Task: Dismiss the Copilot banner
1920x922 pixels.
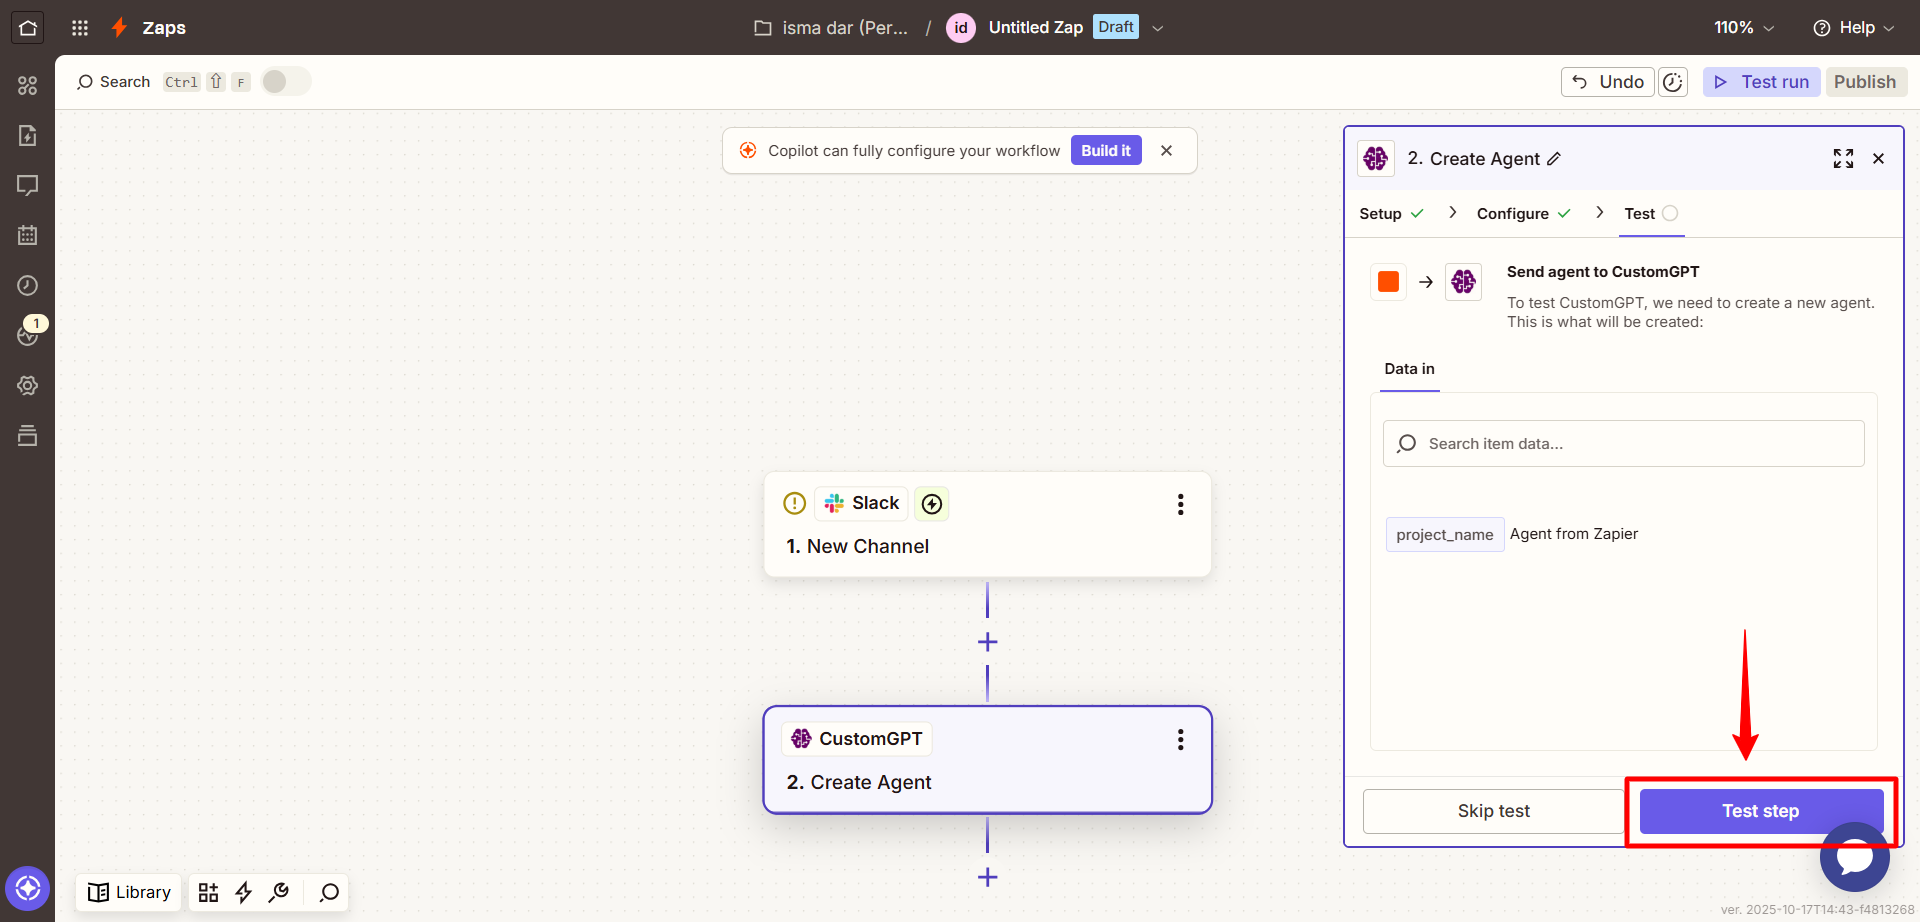Action: point(1166,151)
